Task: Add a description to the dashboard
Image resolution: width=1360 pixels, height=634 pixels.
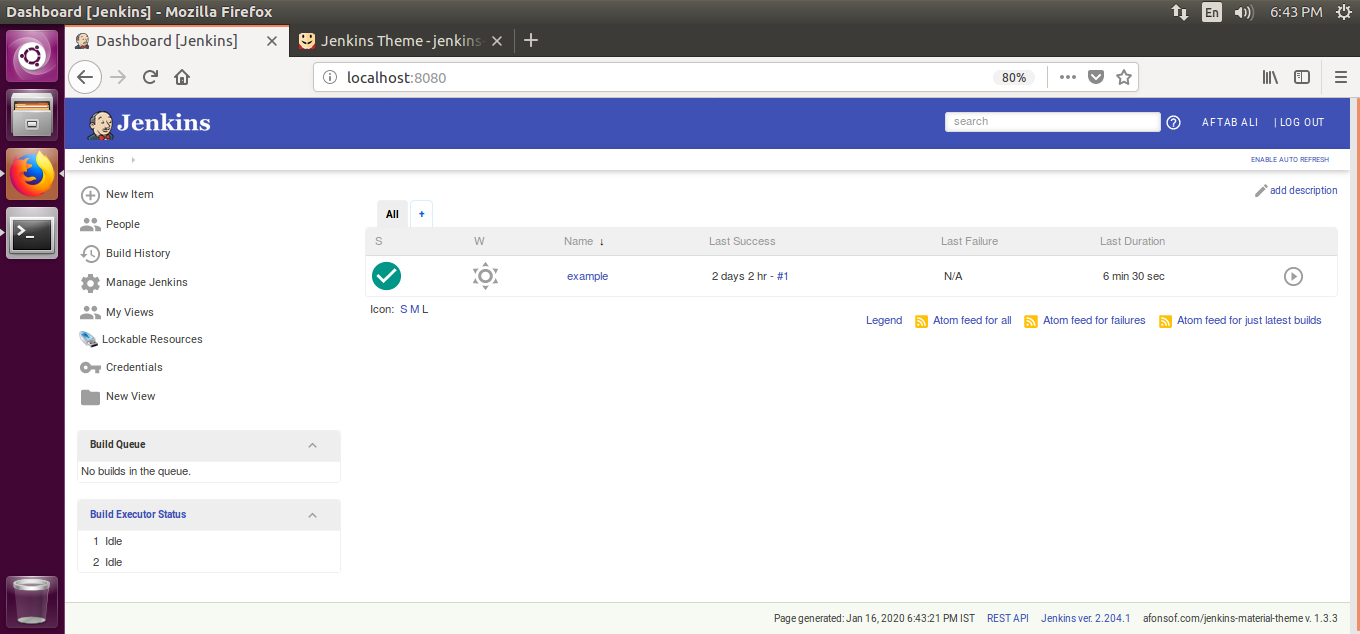Action: (1303, 190)
